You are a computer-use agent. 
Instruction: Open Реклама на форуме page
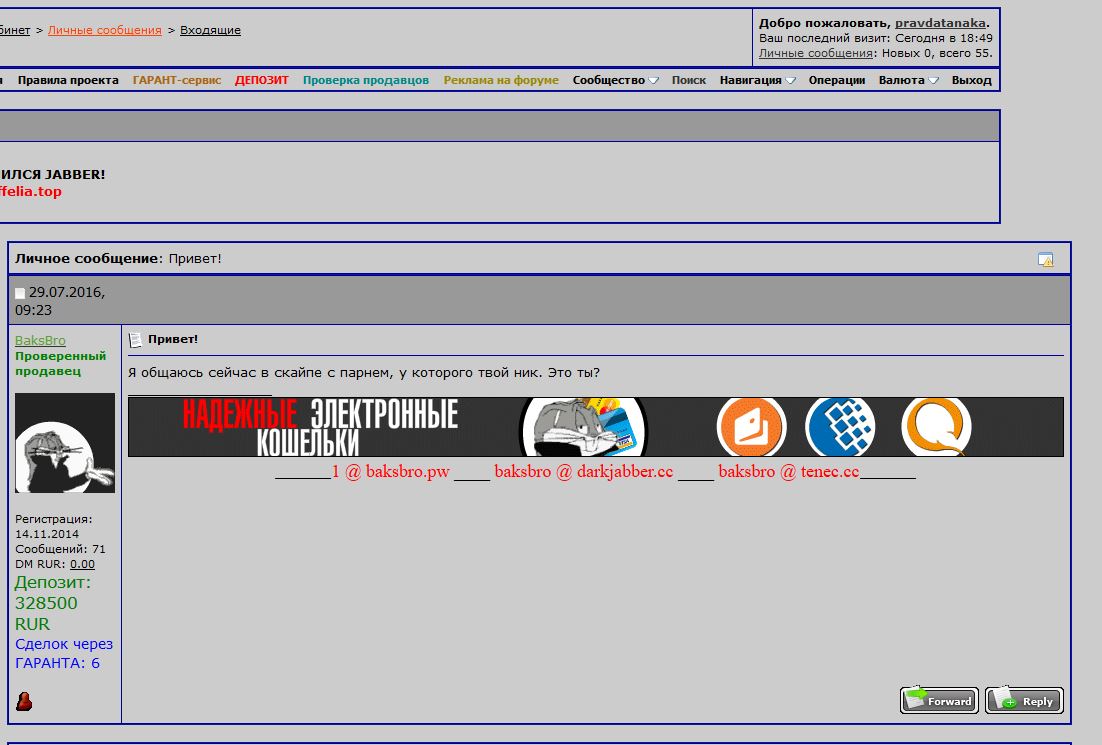[501, 80]
